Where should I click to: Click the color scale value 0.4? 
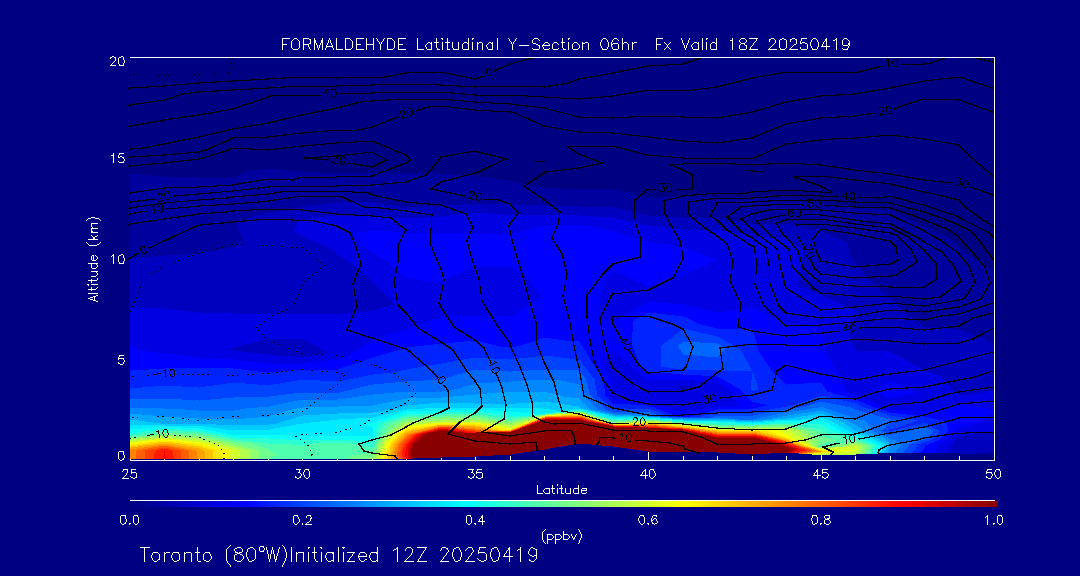pyautogui.click(x=475, y=520)
